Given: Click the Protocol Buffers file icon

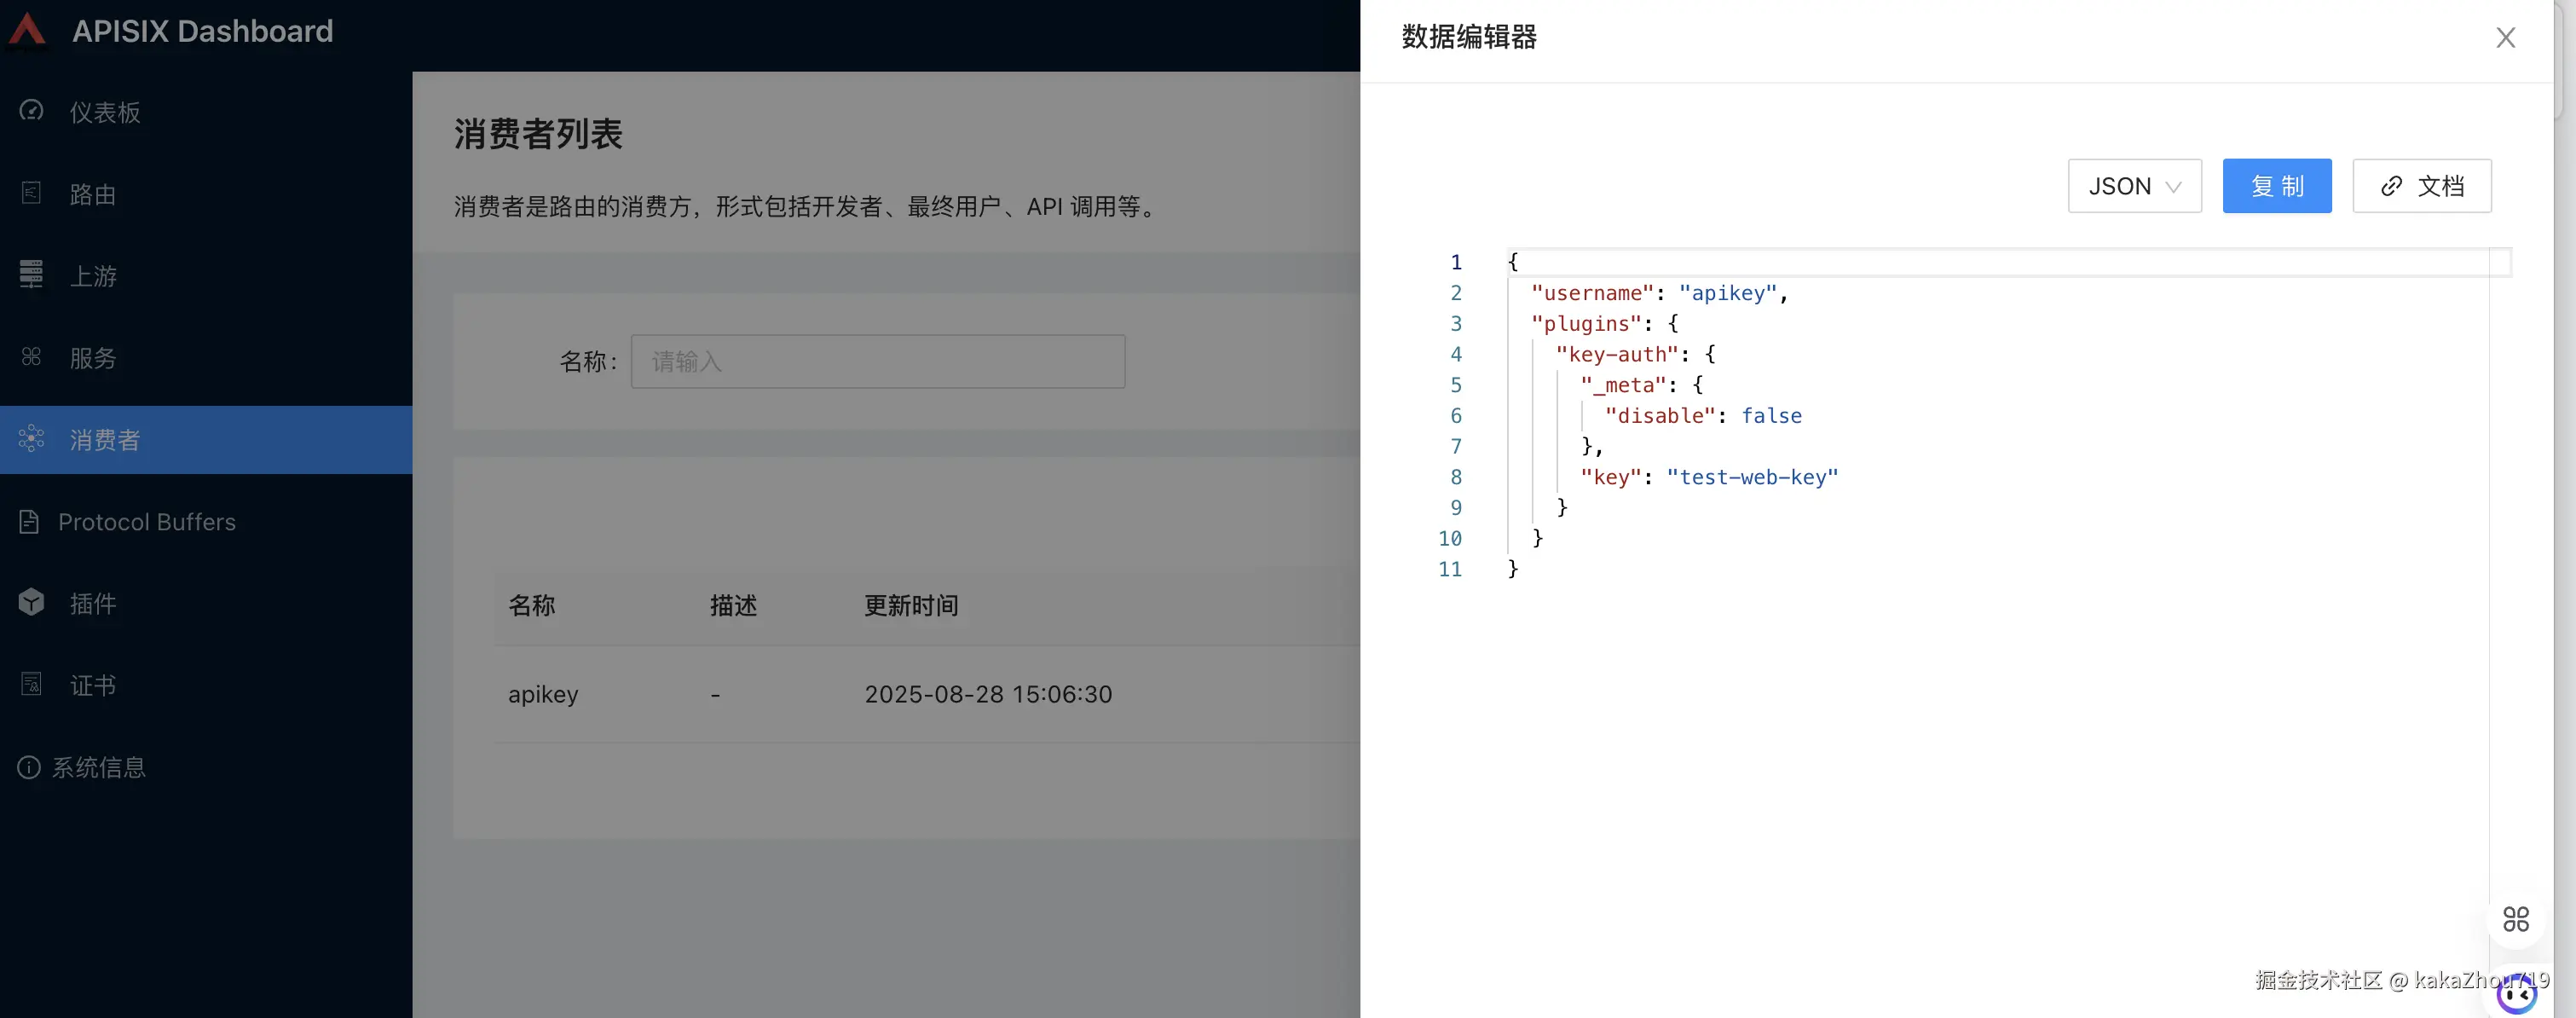Looking at the screenshot, I should (29, 522).
